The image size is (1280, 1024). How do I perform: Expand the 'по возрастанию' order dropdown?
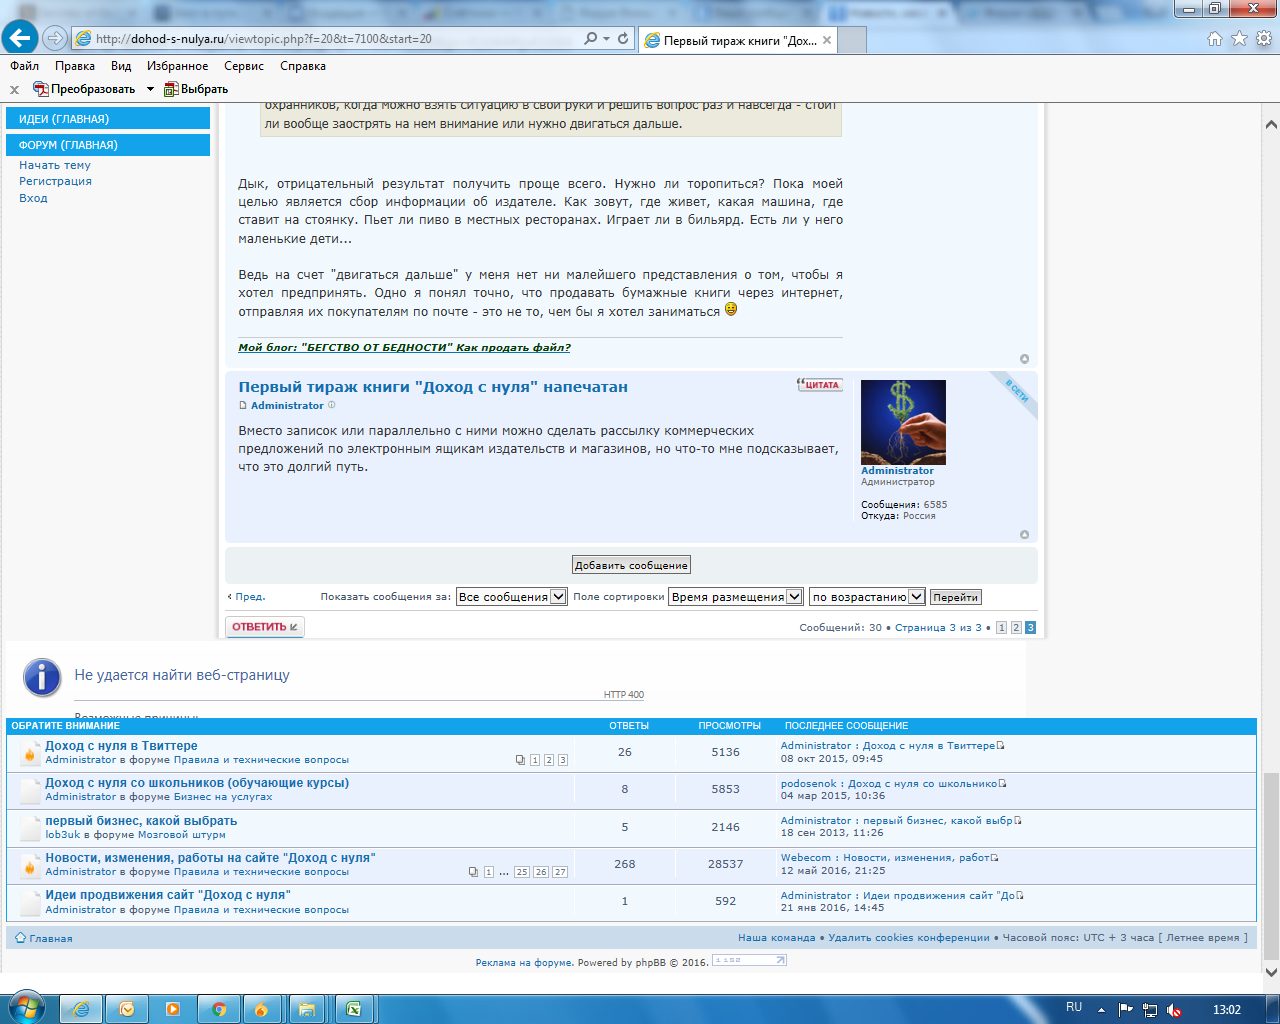coord(866,597)
